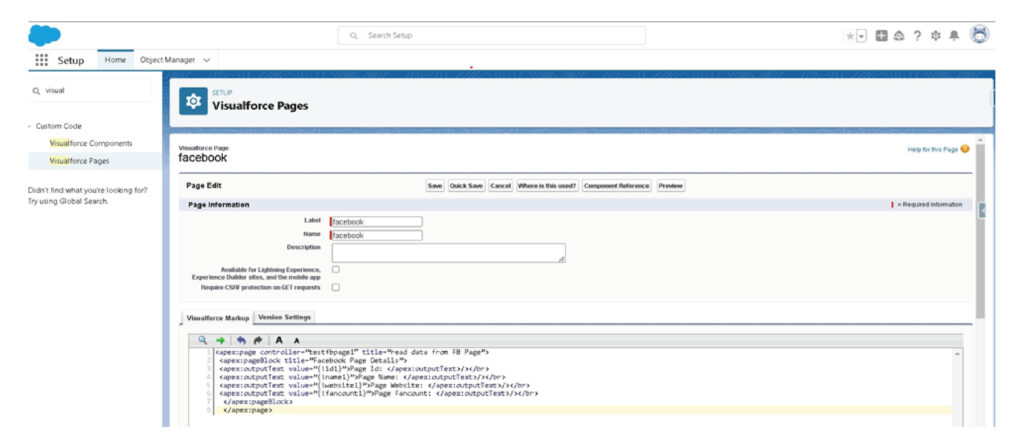Click the Cancel button
The image size is (1024, 448).
[x=500, y=186]
